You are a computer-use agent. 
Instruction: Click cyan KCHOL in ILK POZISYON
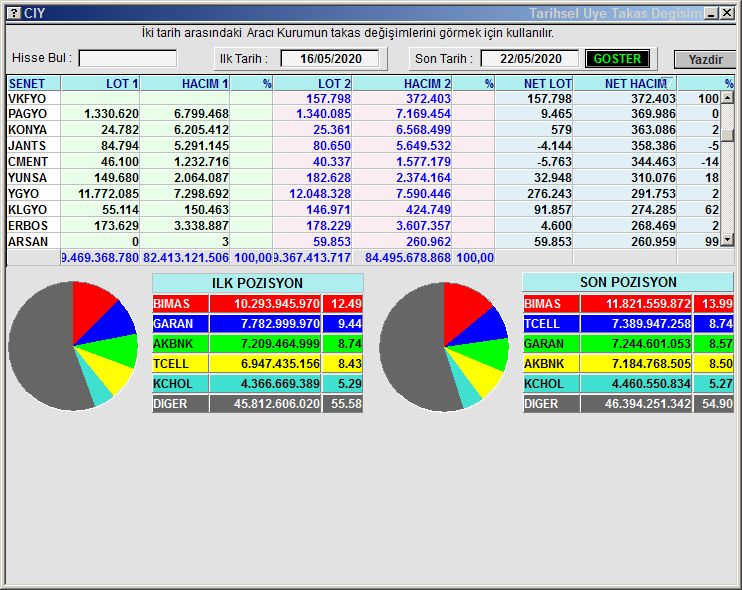tap(180, 384)
